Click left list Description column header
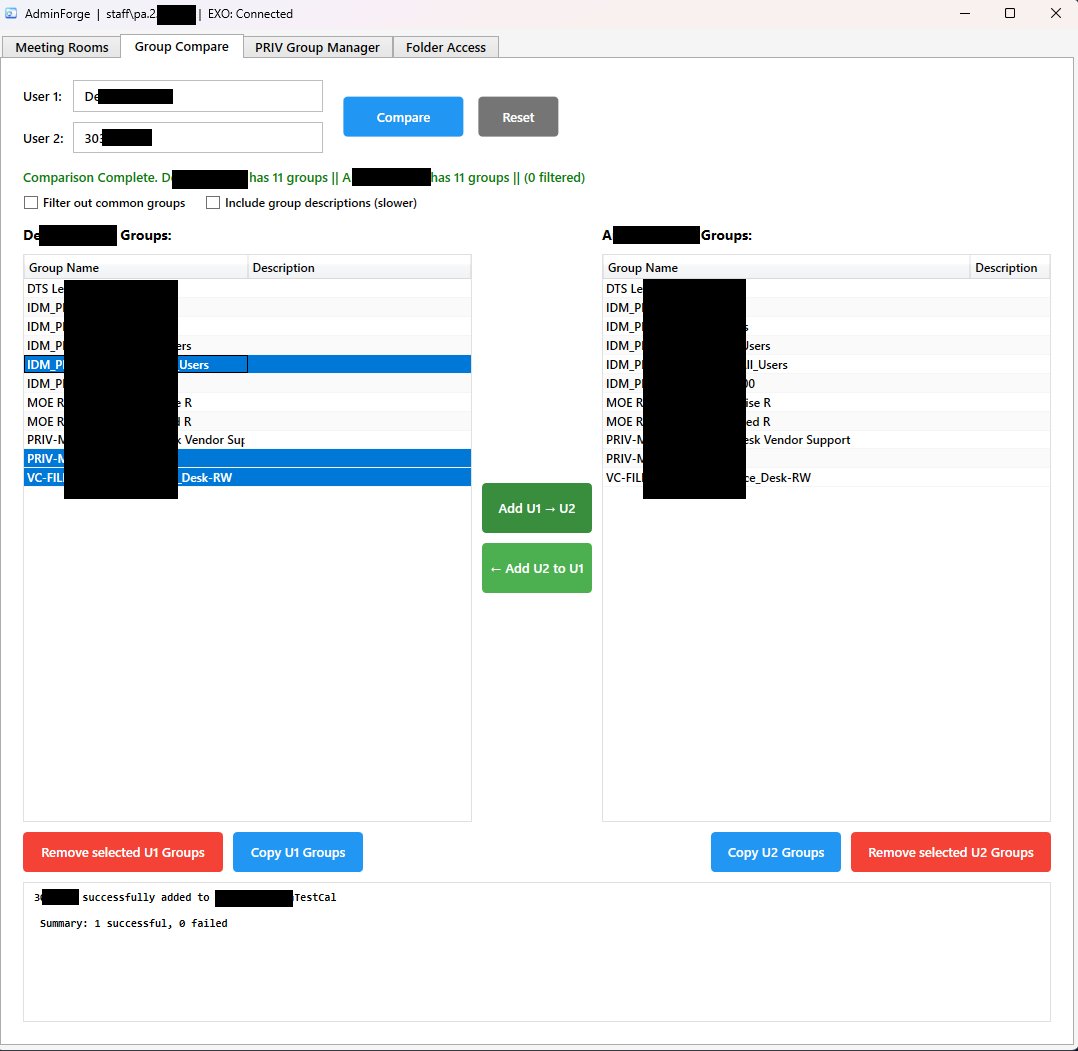The image size is (1078, 1051). [359, 267]
